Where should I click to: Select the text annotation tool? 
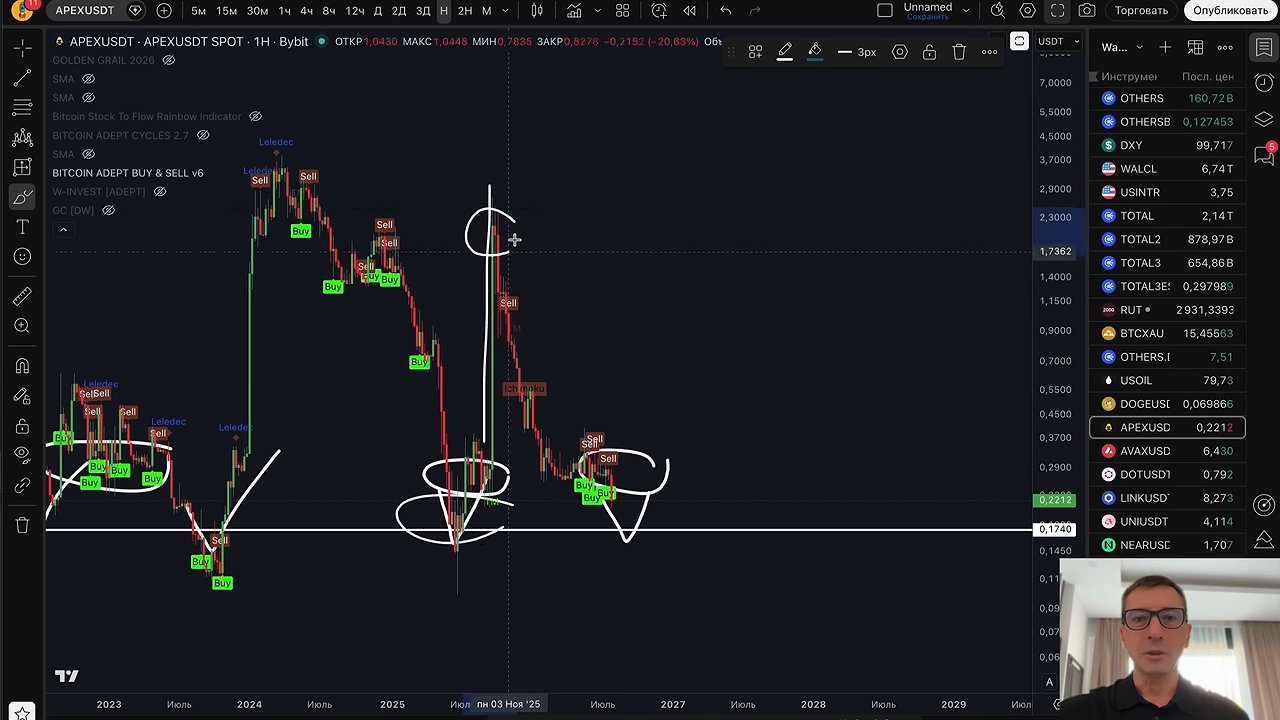tap(22, 228)
